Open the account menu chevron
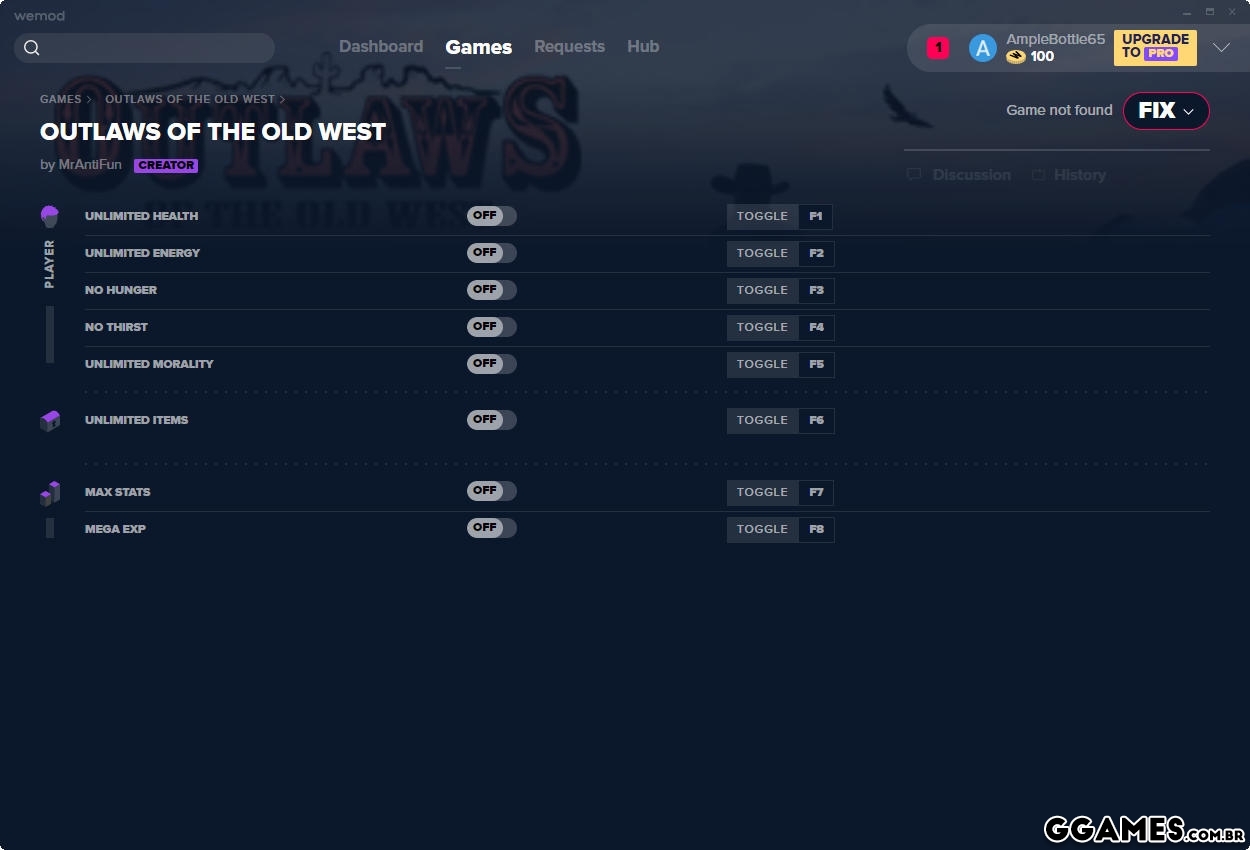 click(1221, 48)
